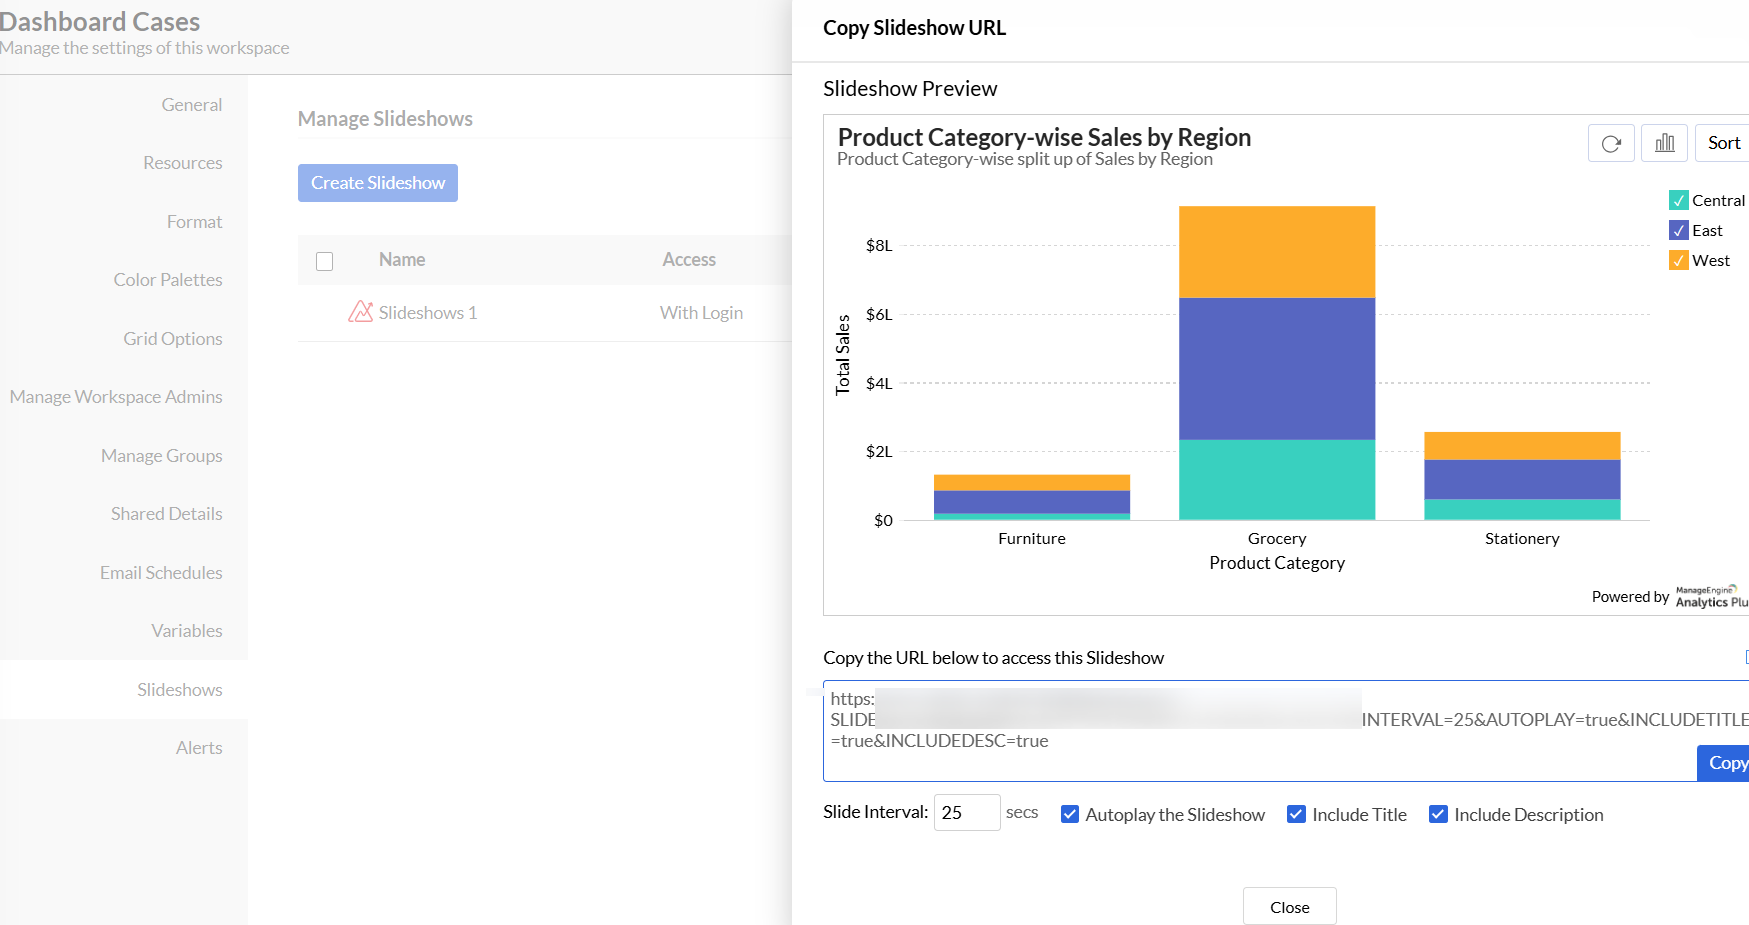This screenshot has width=1749, height=925.
Task: Toggle the West legend checkbox
Action: 1679,260
